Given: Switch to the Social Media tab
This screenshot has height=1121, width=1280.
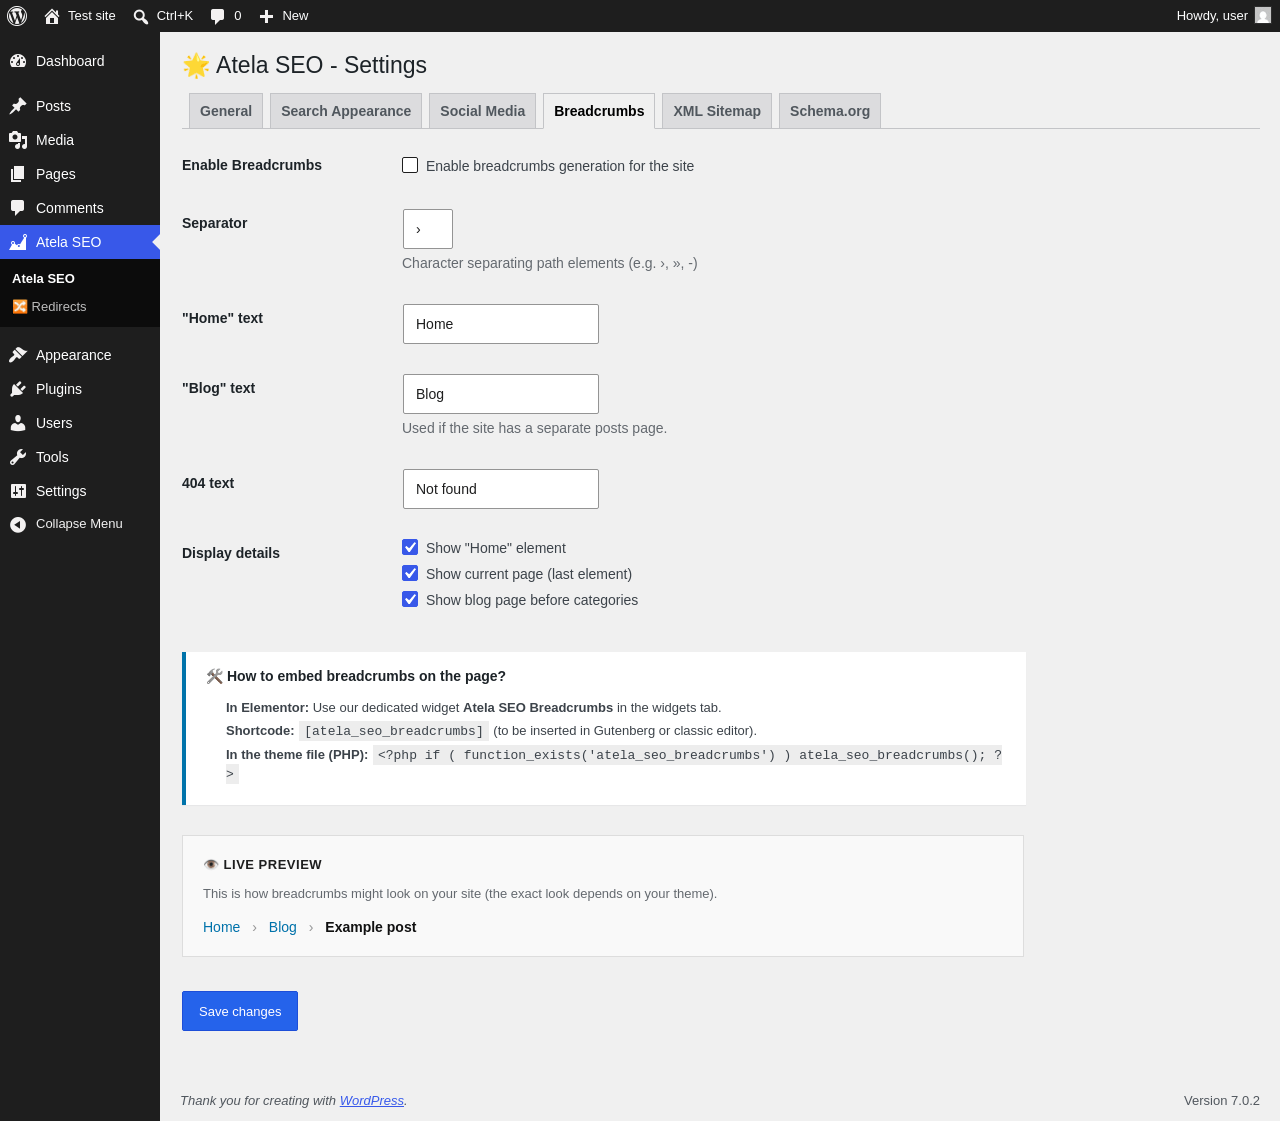Looking at the screenshot, I should pos(482,111).
